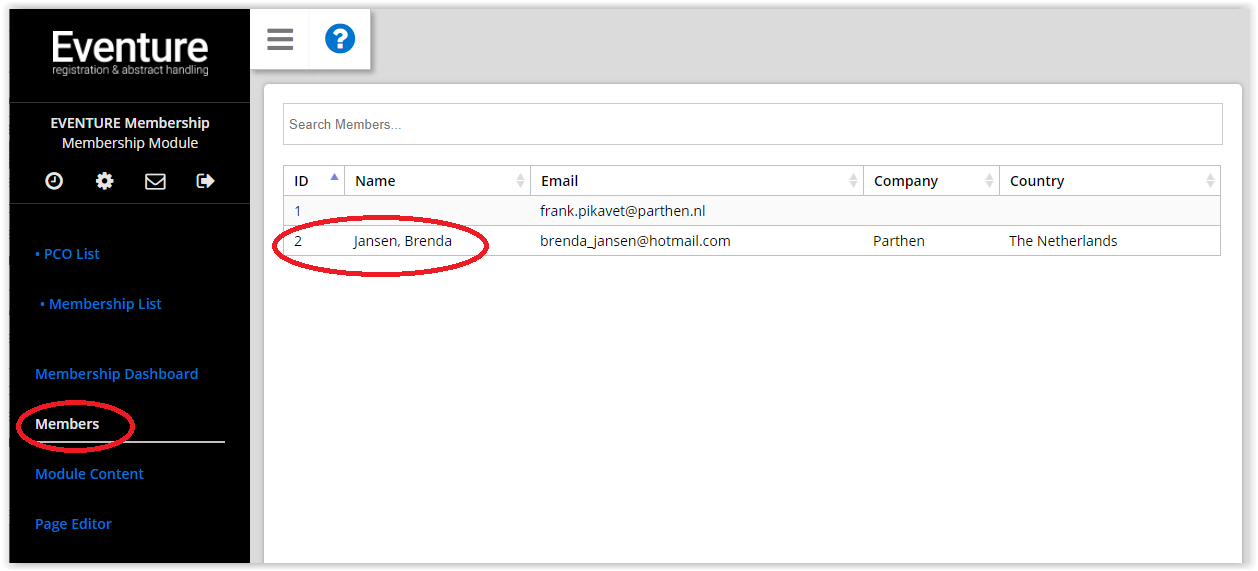Open settings gear icon in sidebar
The height and width of the screenshot is (571, 1258).
pyautogui.click(x=104, y=181)
